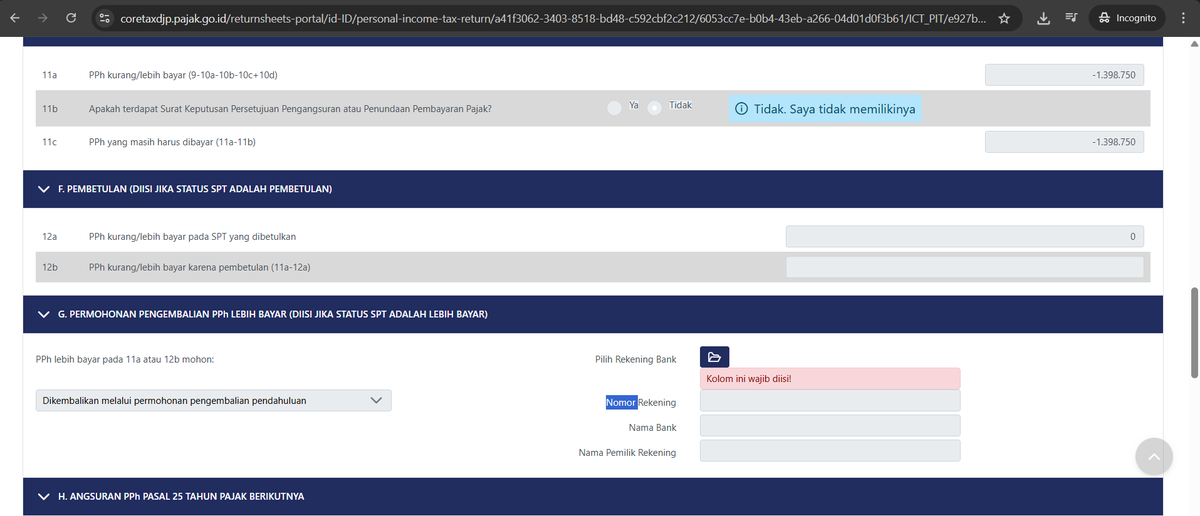This screenshot has width=1200, height=516.
Task: Collapse section F. Pembetulan
Action: [43, 189]
